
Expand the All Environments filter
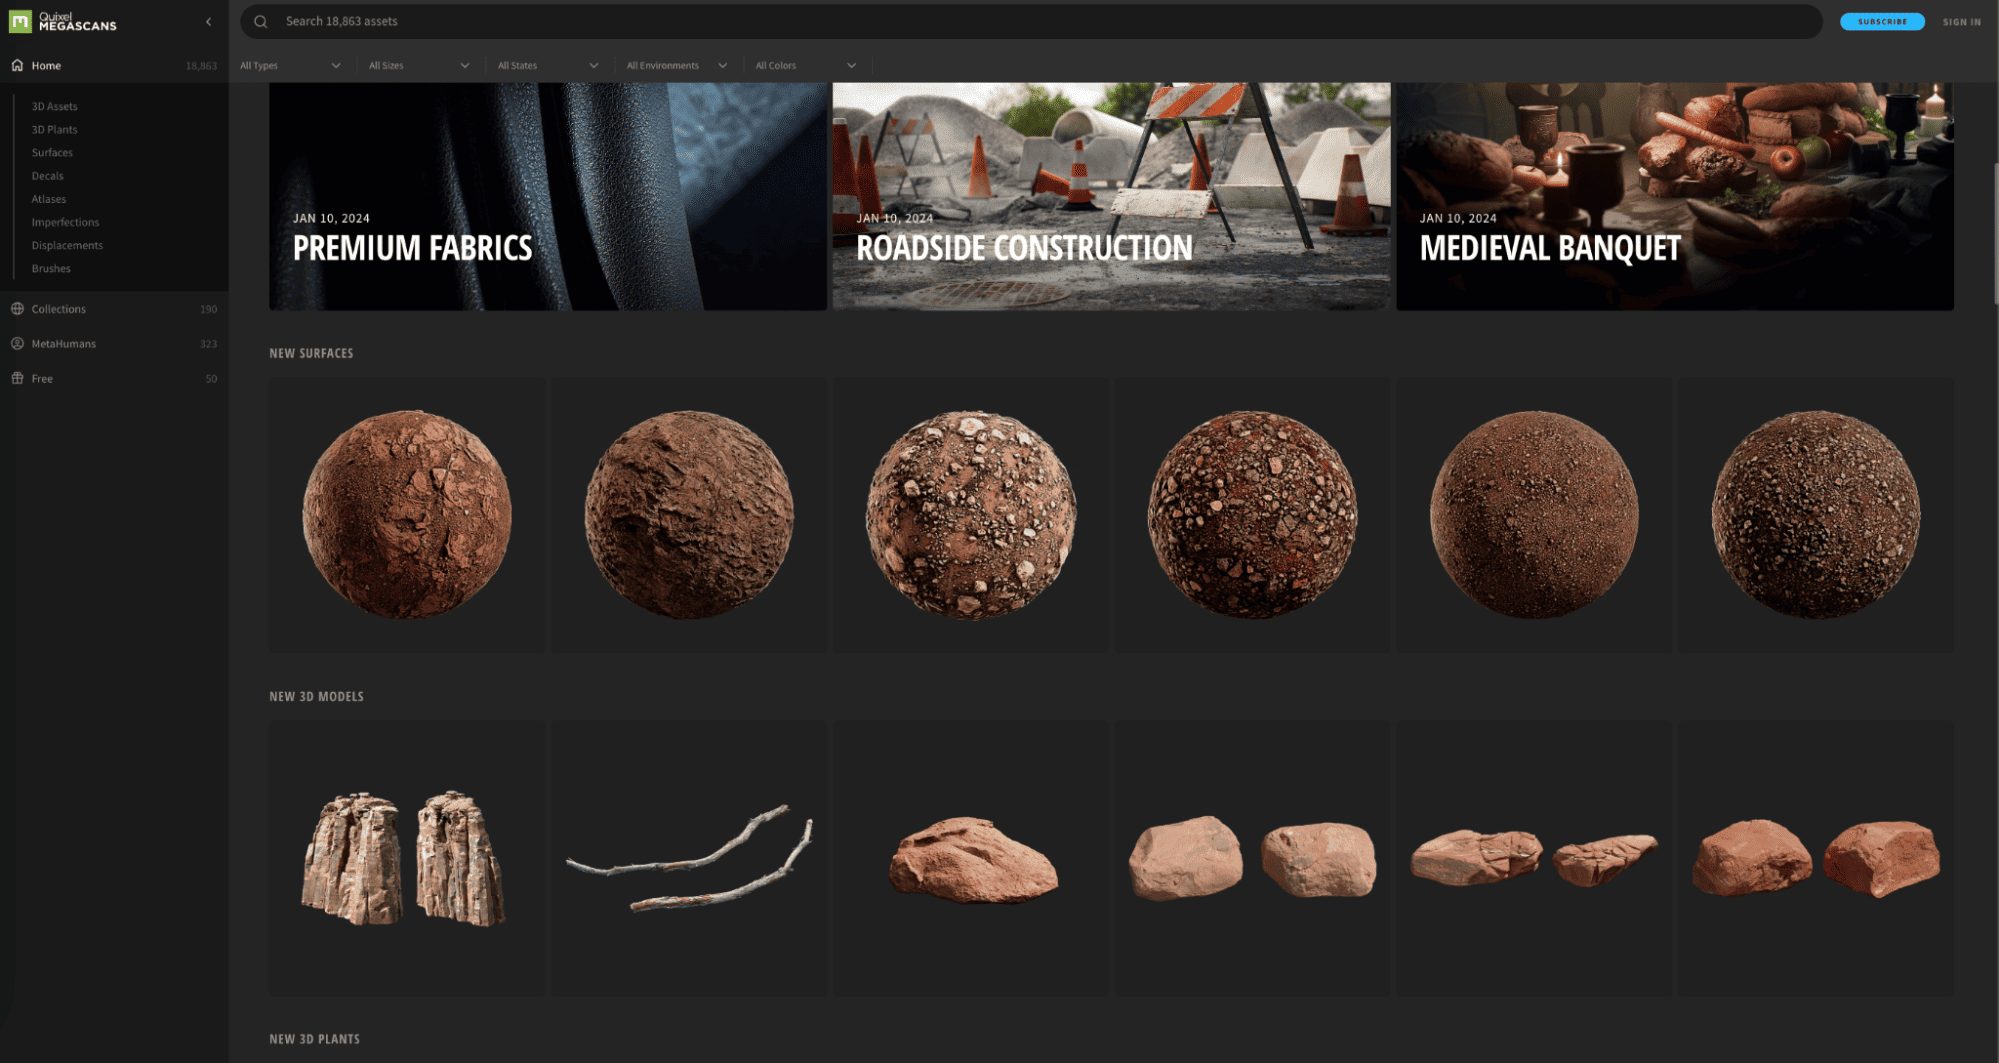[x=677, y=65]
